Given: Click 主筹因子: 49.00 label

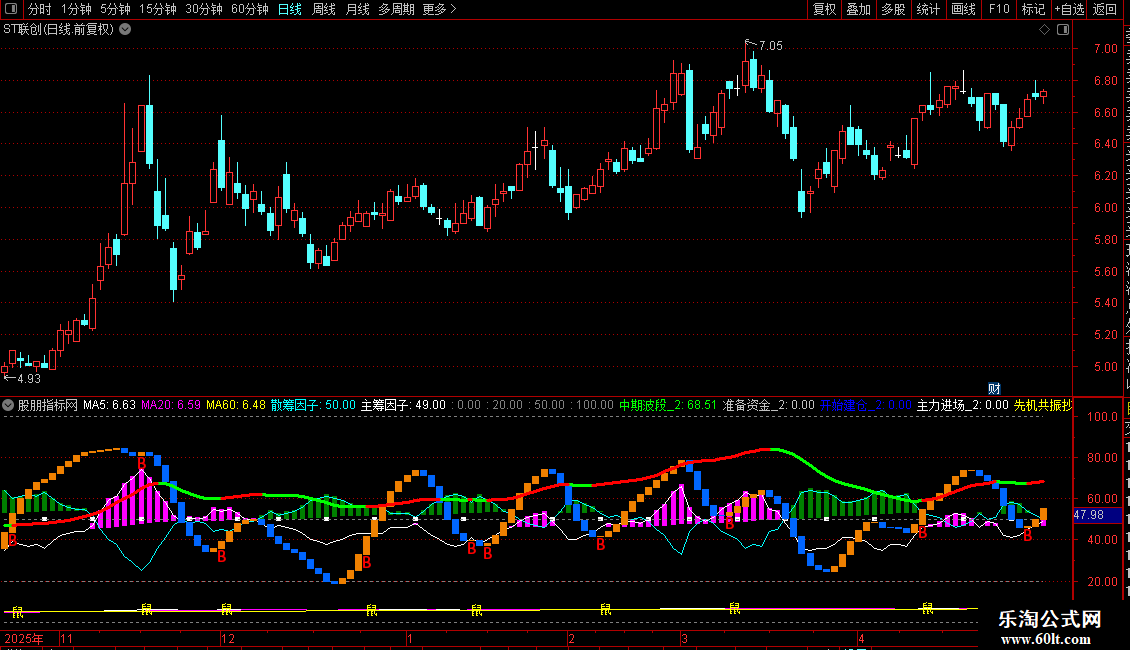Looking at the screenshot, I should pos(404,405).
